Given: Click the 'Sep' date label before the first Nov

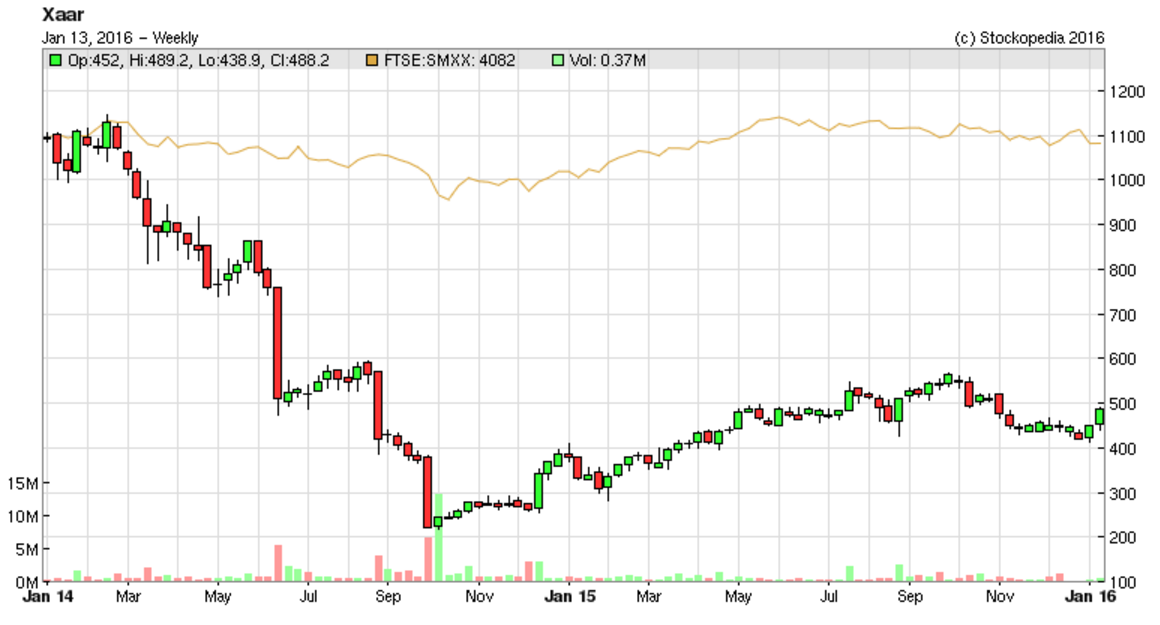Looking at the screenshot, I should pos(388,596).
